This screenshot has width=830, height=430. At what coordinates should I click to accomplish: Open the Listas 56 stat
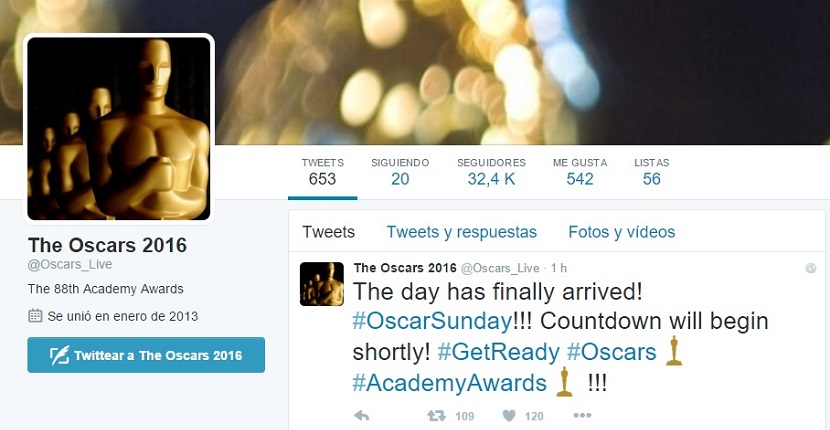tap(652, 172)
